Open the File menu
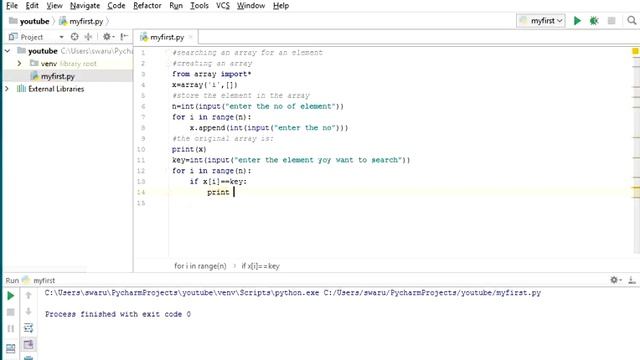 pos(12,6)
